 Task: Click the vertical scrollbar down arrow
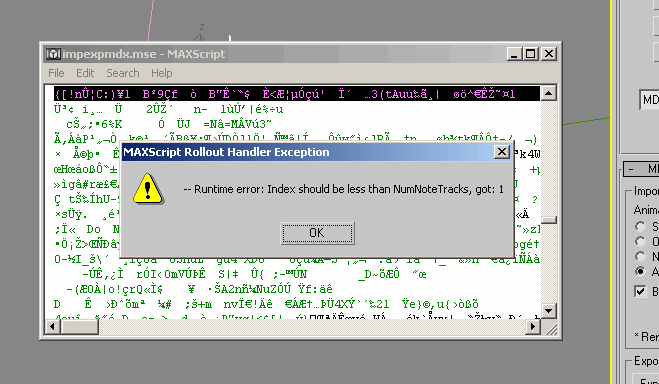tap(548, 311)
